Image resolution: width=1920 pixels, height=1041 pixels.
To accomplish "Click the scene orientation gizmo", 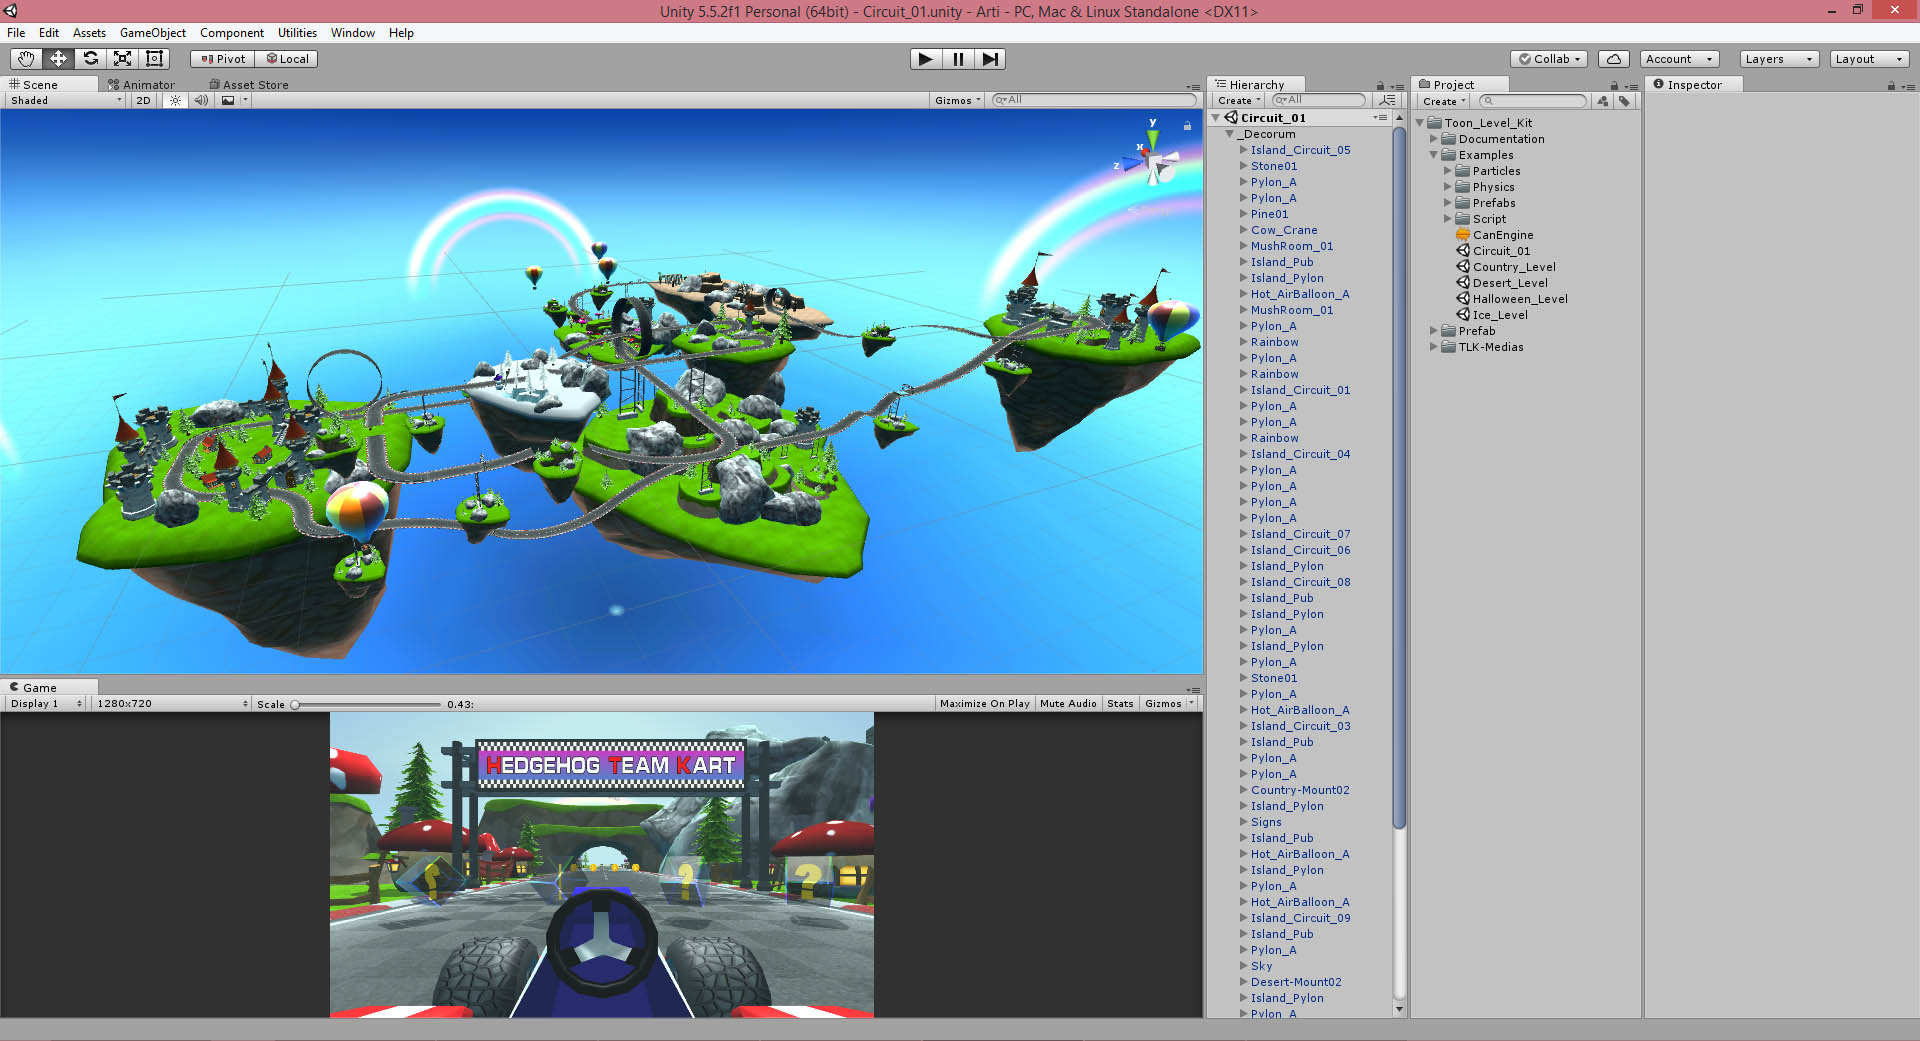I will 1152,158.
